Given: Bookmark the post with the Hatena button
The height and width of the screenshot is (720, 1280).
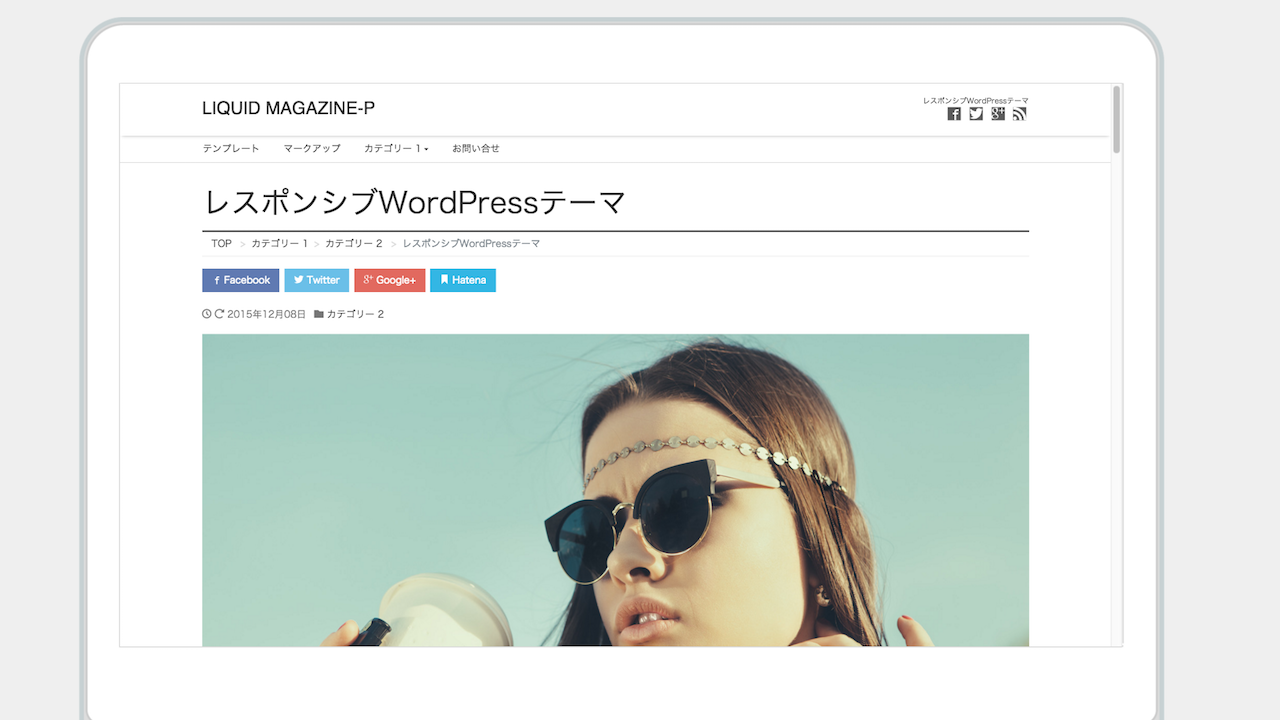Looking at the screenshot, I should click(462, 280).
